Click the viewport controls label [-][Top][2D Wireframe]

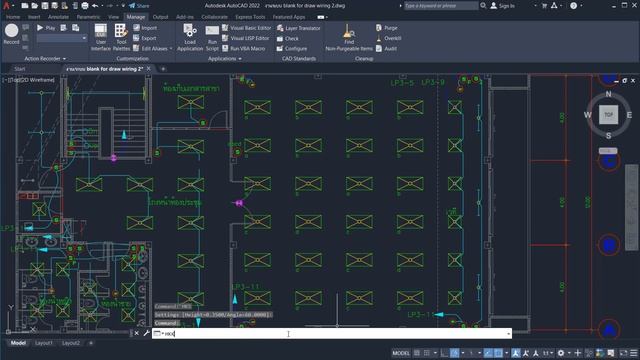tap(29, 80)
